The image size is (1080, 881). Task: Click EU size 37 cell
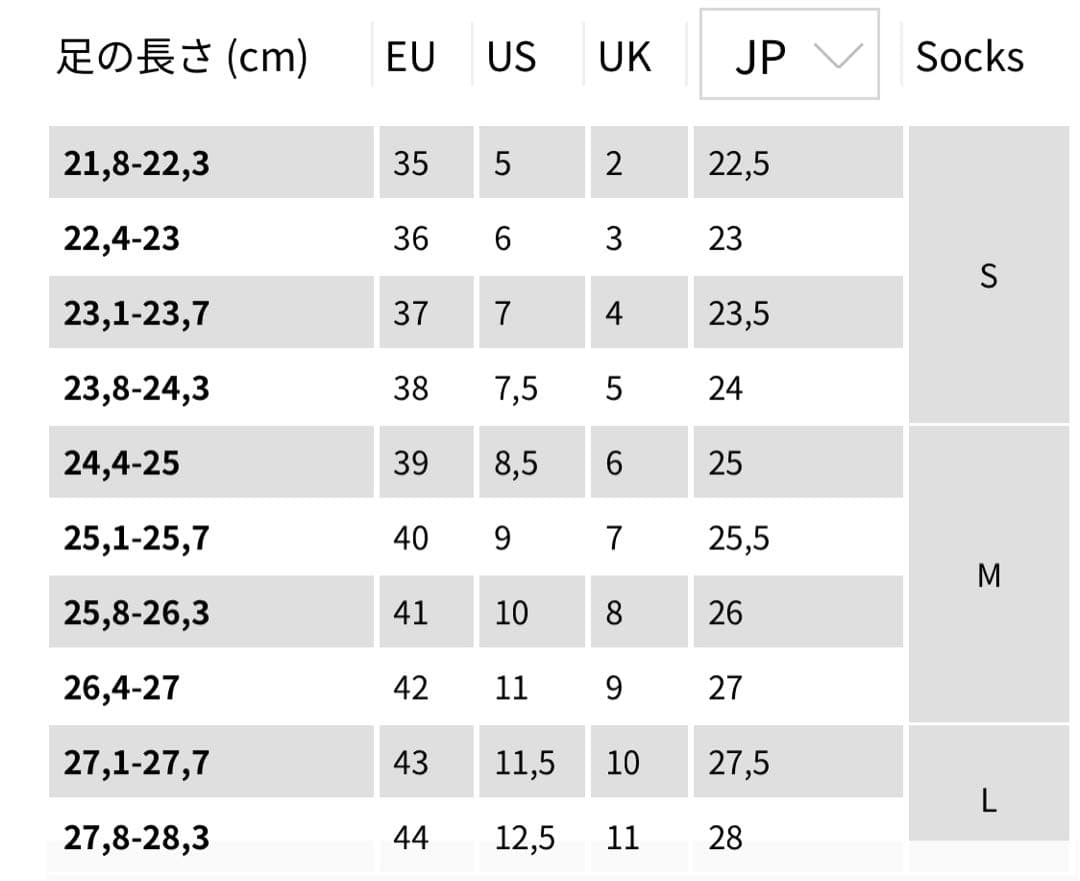(x=410, y=313)
